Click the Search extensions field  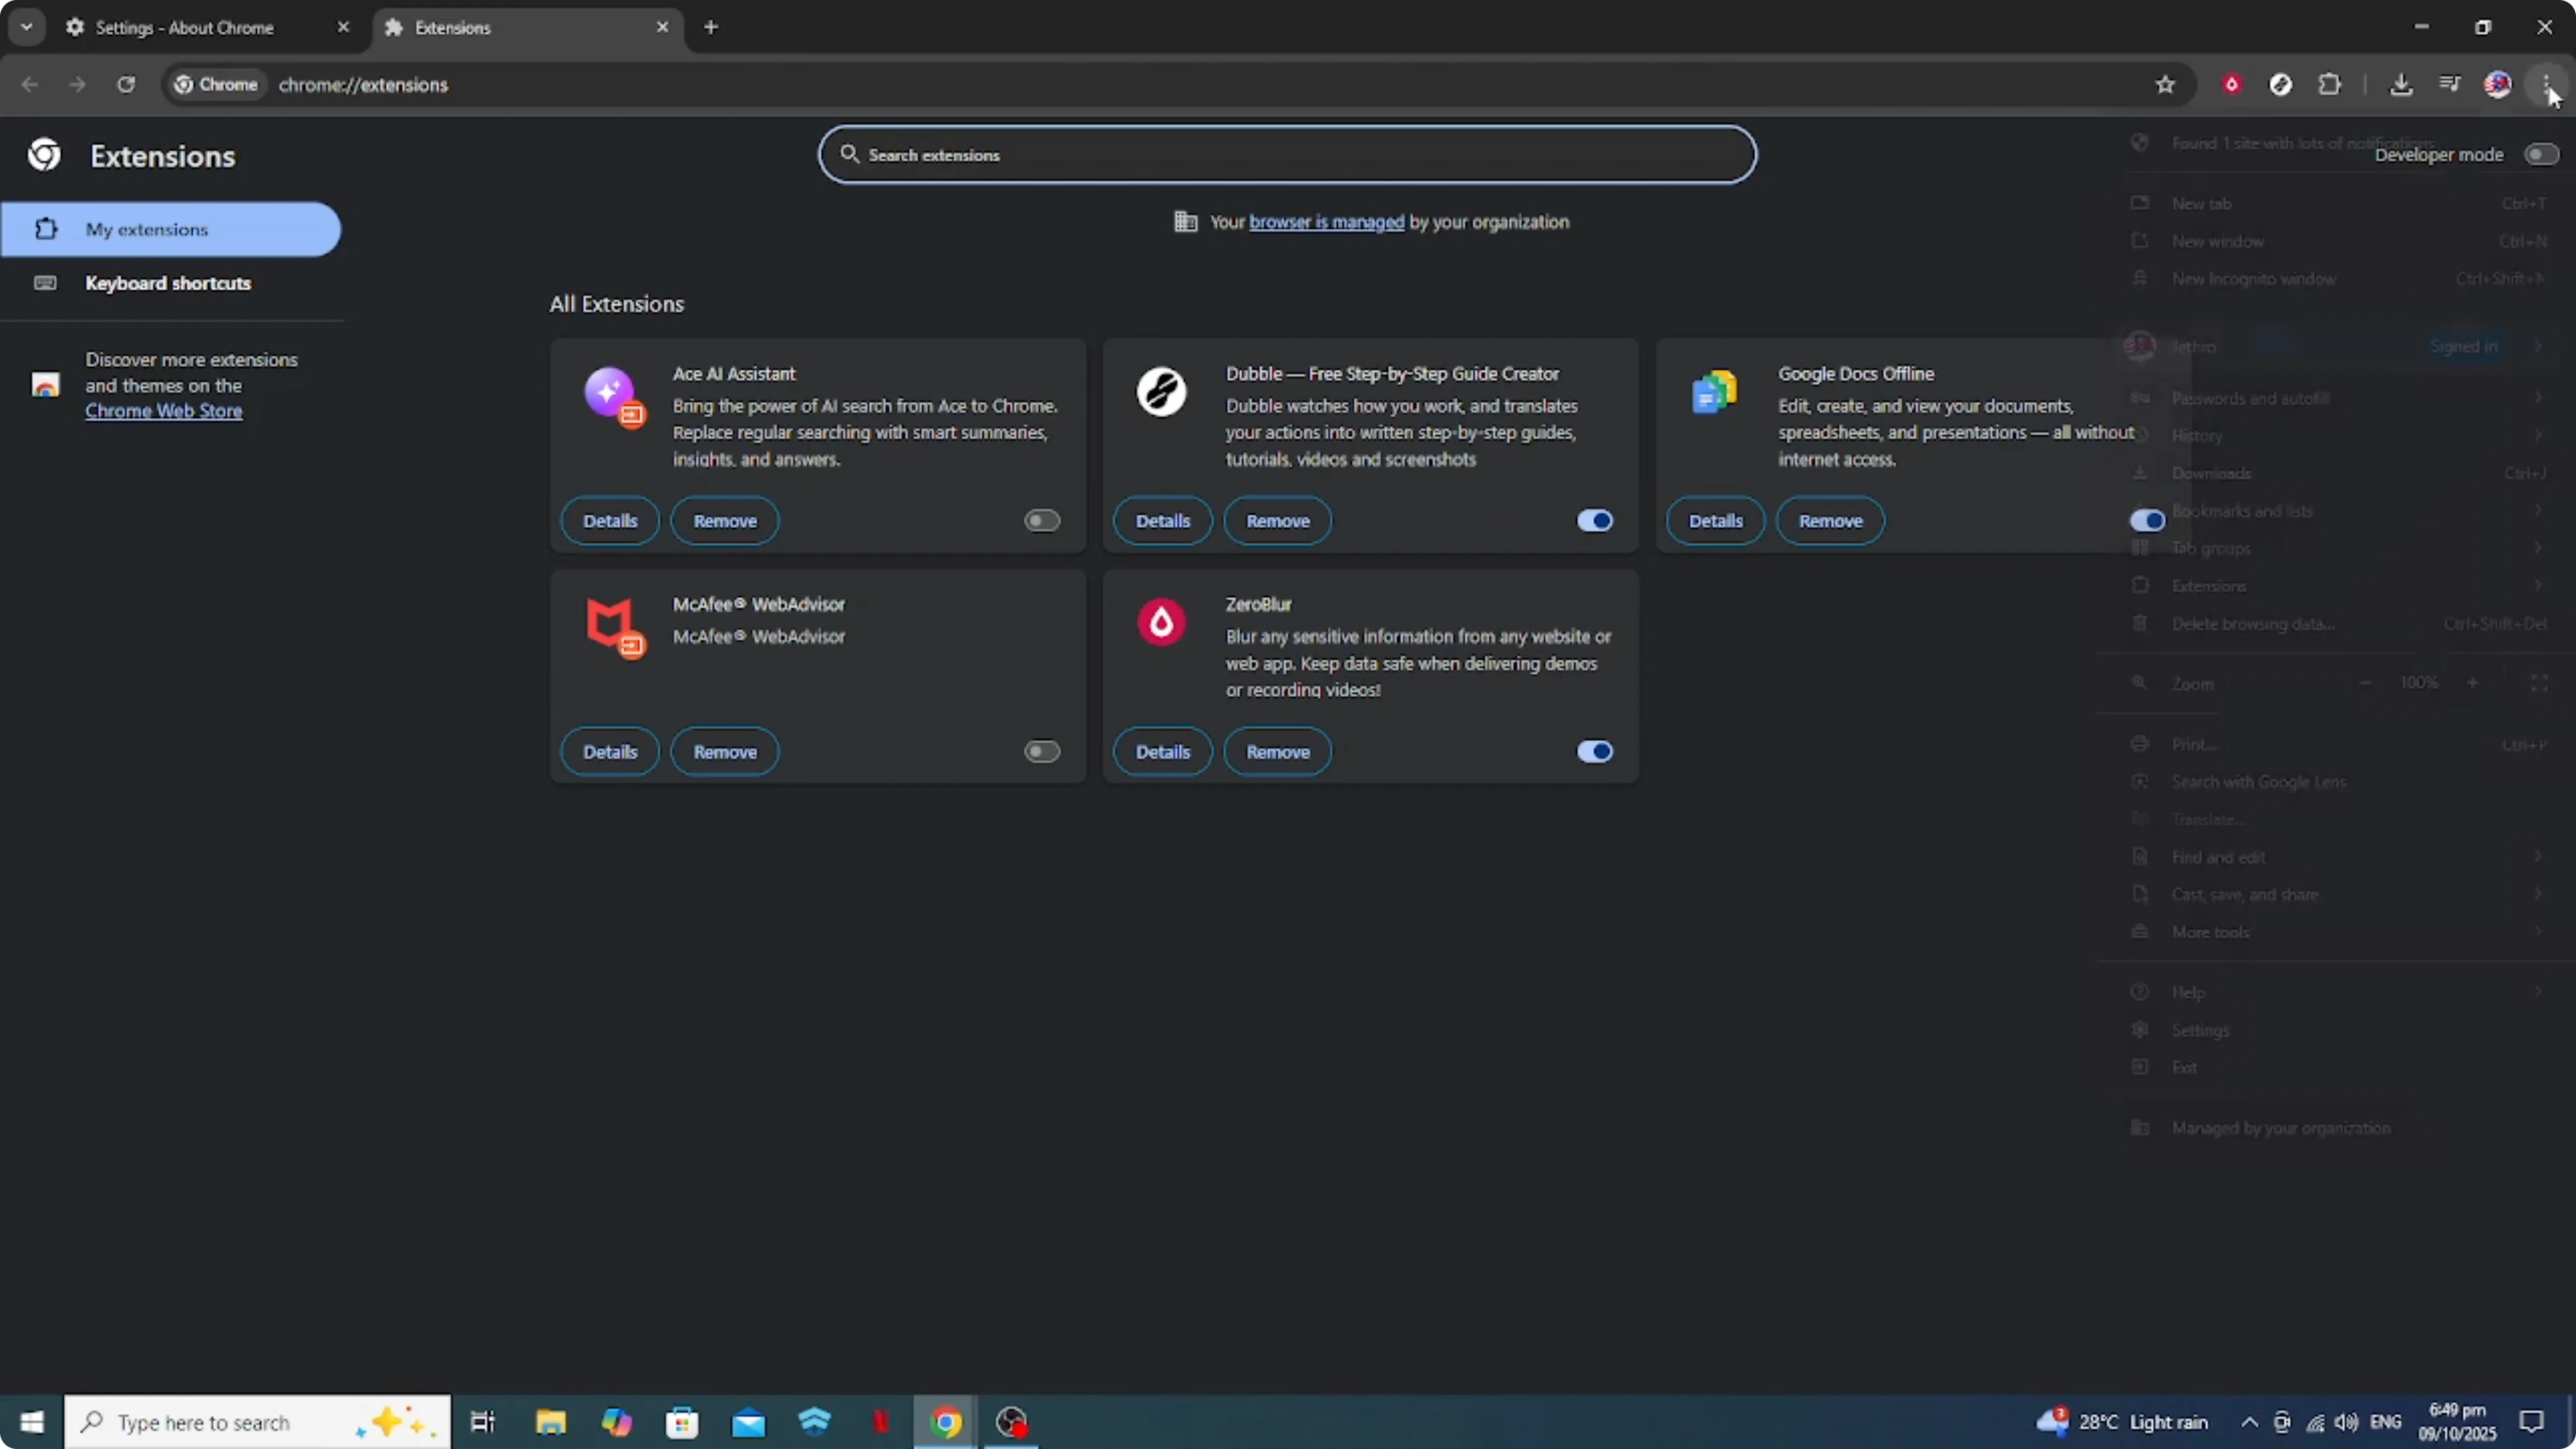(1287, 154)
